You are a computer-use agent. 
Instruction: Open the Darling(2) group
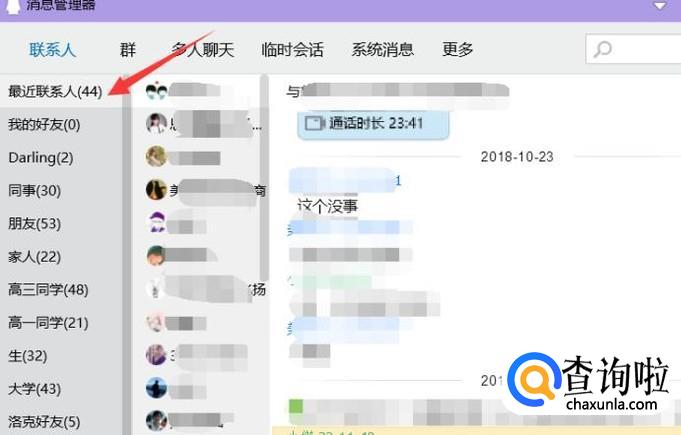coord(41,158)
